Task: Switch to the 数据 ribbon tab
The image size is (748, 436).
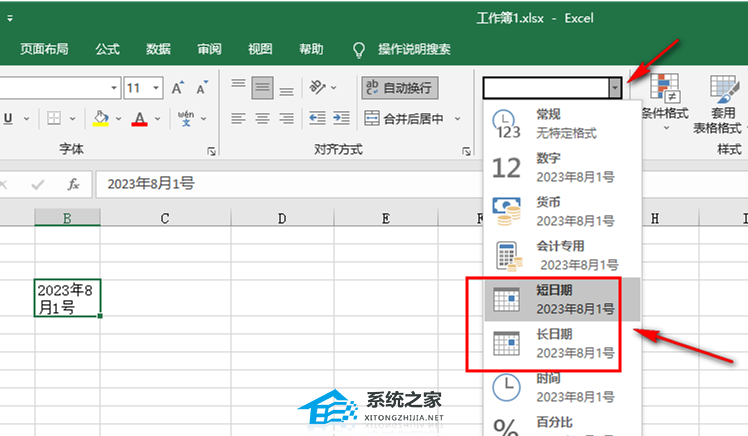Action: click(x=158, y=49)
